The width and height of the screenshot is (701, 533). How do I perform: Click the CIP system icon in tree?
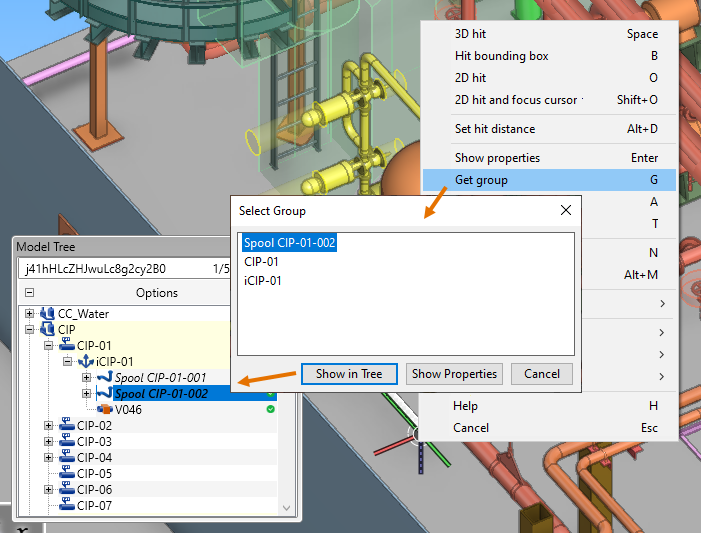[x=47, y=329]
